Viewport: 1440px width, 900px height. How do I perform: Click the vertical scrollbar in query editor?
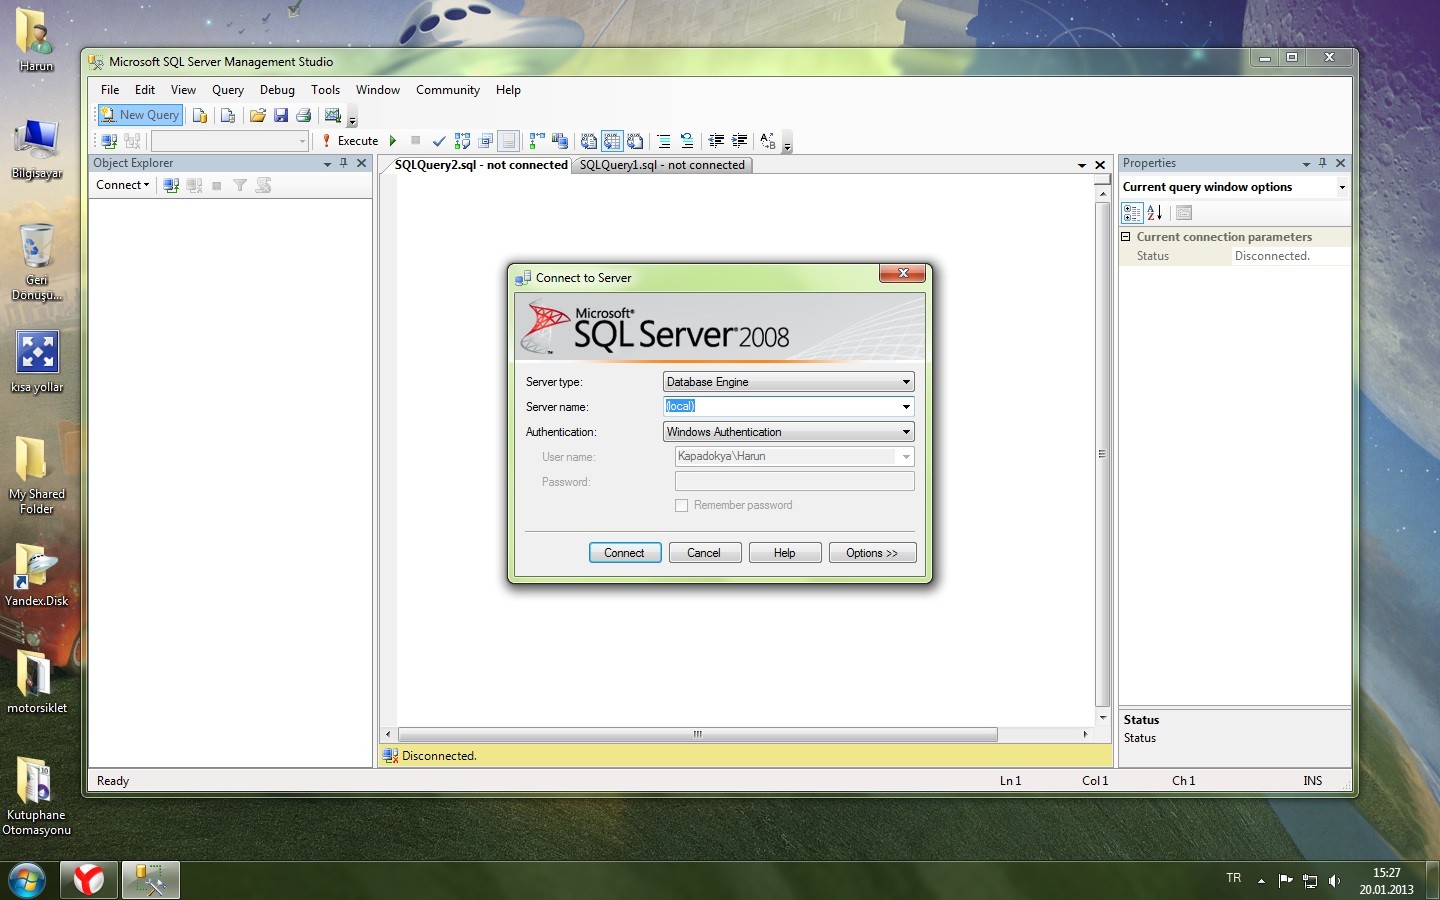click(1102, 455)
